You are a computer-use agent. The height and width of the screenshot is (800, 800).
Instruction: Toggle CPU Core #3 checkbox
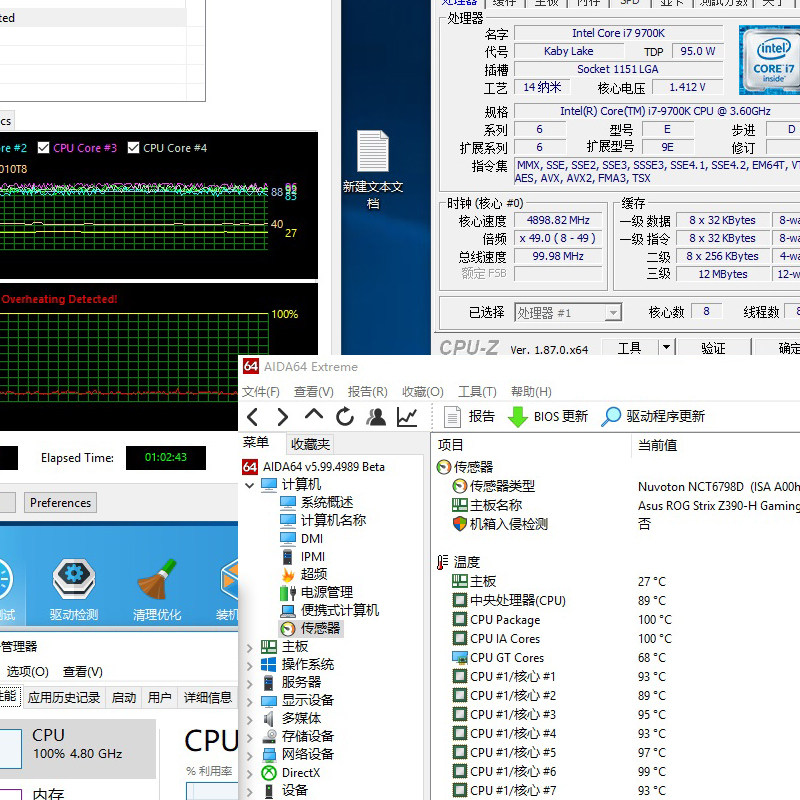pos(44,148)
